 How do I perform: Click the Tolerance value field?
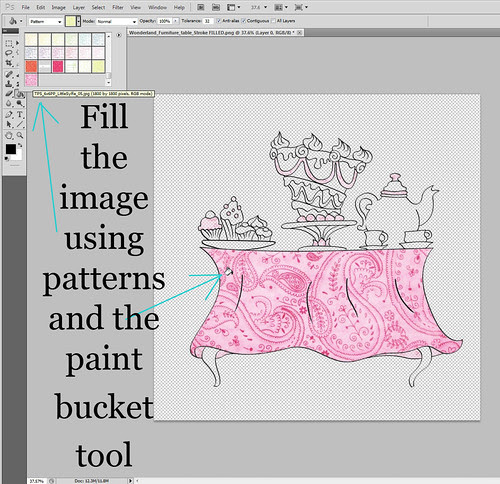tap(208, 21)
